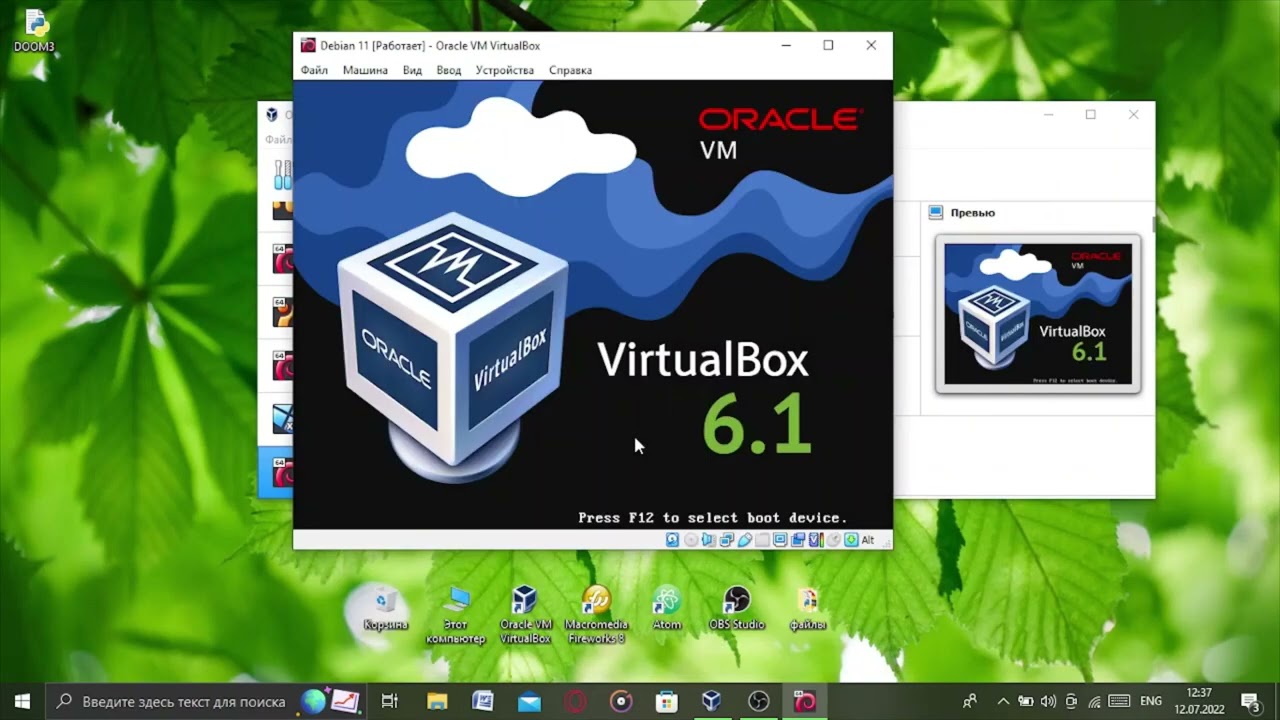The image size is (1280, 720).
Task: Click the mouse integration indicator in VM status bar
Action: point(834,540)
